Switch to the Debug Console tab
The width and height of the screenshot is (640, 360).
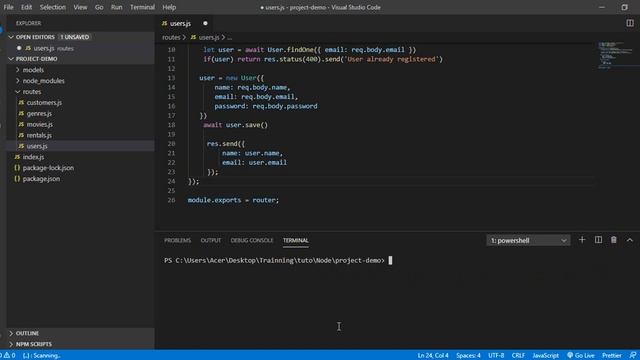pyautogui.click(x=252, y=240)
